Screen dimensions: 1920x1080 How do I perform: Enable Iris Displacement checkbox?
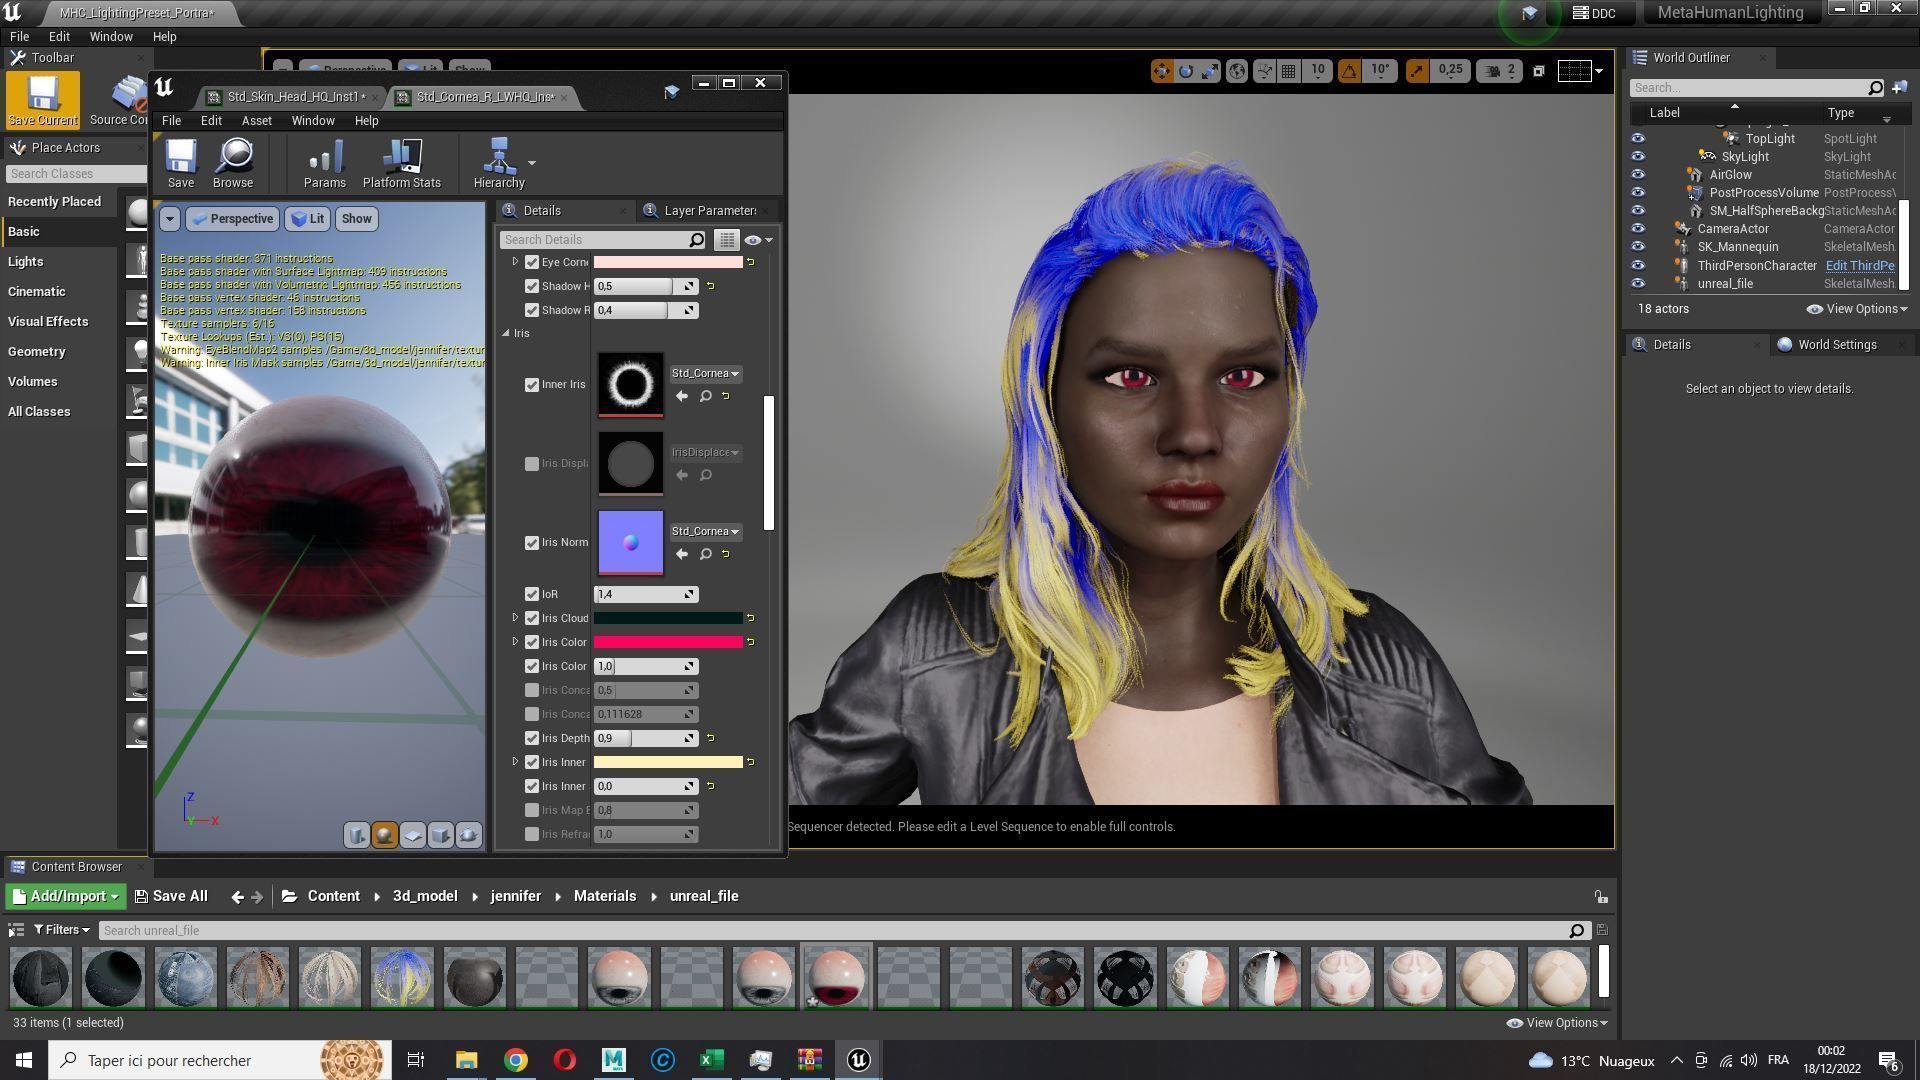click(x=532, y=464)
